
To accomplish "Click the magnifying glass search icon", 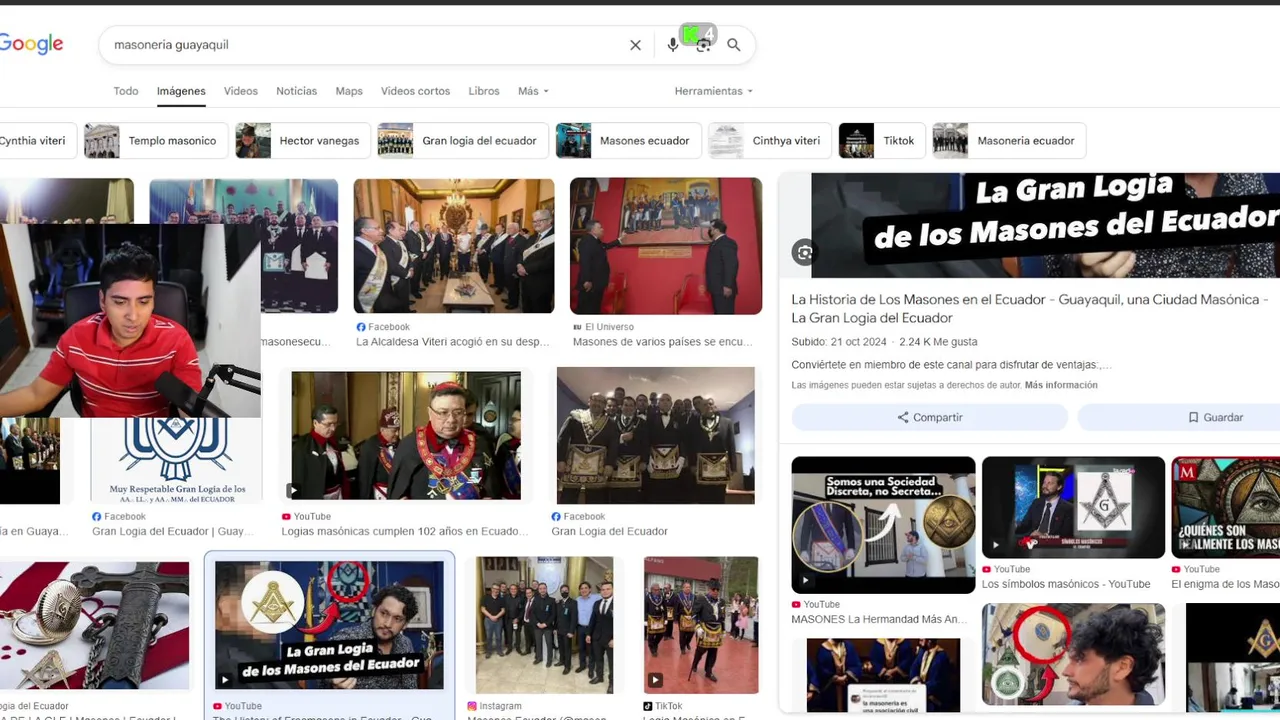I will coord(734,45).
